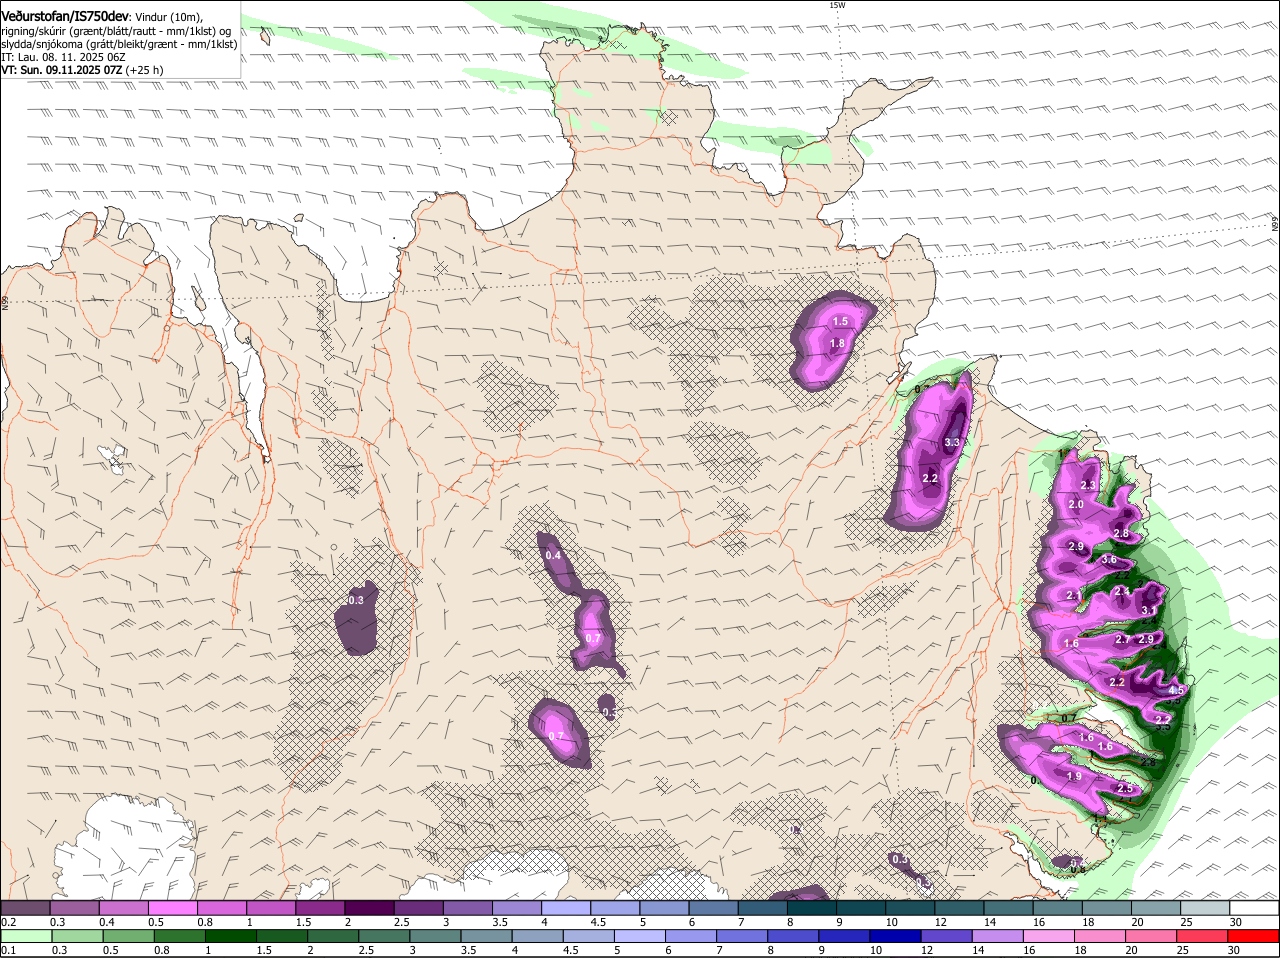Click the 3.3 precipitation value on the map
The height and width of the screenshot is (958, 1280).
(952, 442)
